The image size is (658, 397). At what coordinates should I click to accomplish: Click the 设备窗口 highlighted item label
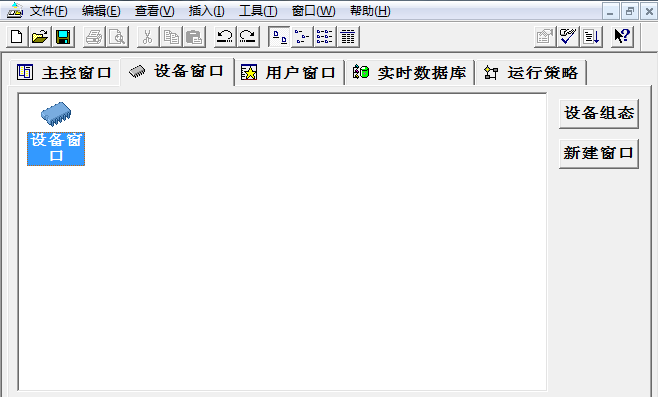[x=56, y=149]
